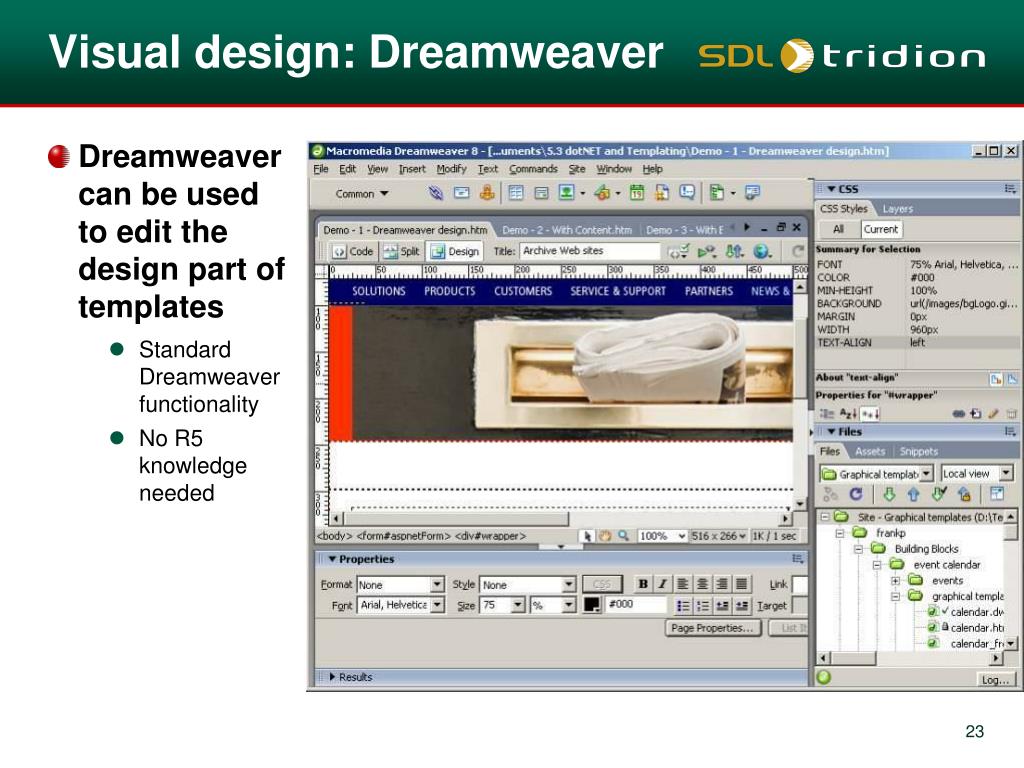Switch CSS panel to All mode
The width and height of the screenshot is (1024, 768).
839,229
